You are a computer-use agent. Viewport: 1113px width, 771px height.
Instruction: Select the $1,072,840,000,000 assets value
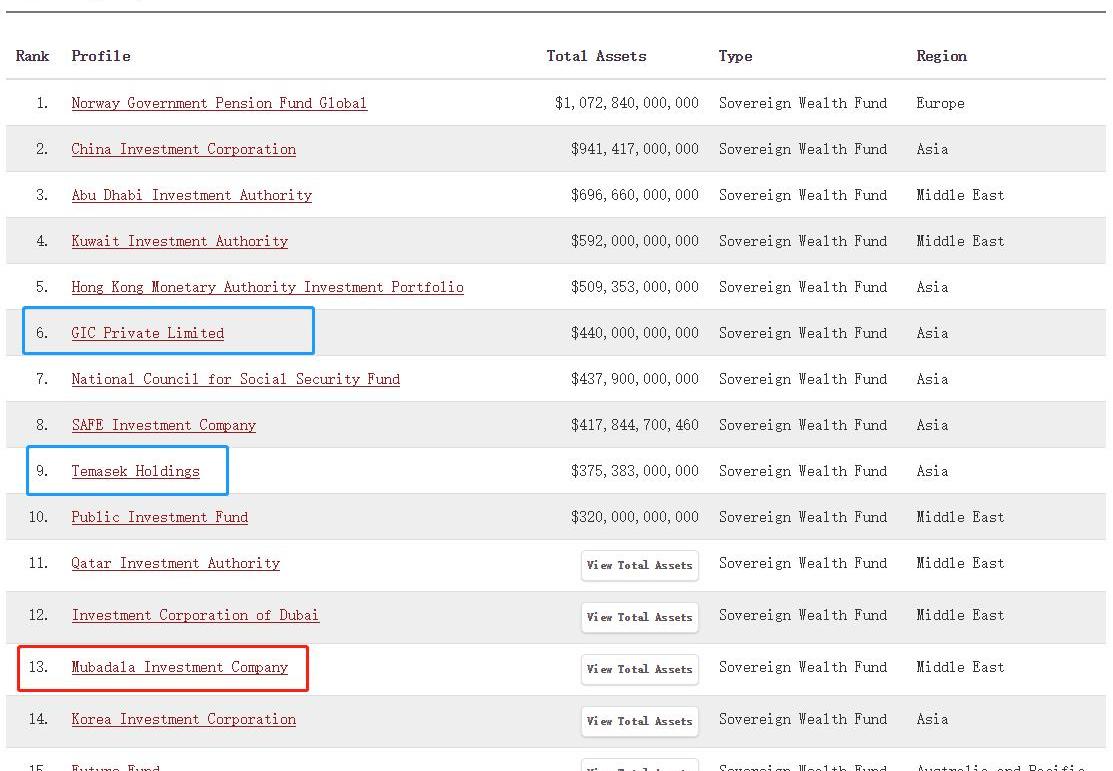click(627, 104)
